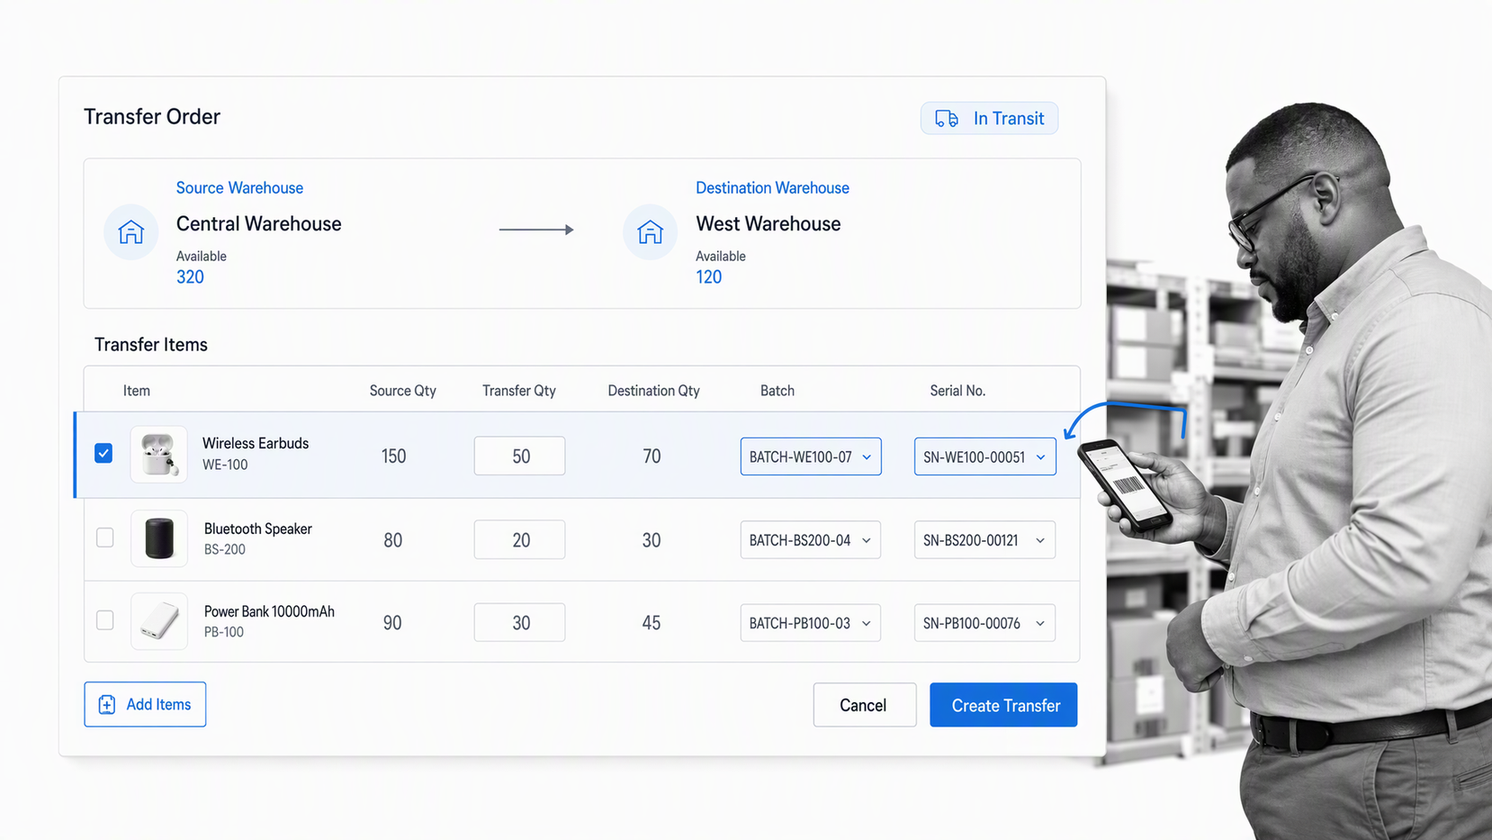
Task: Click the Transfer Qty column header
Action: coord(519,391)
